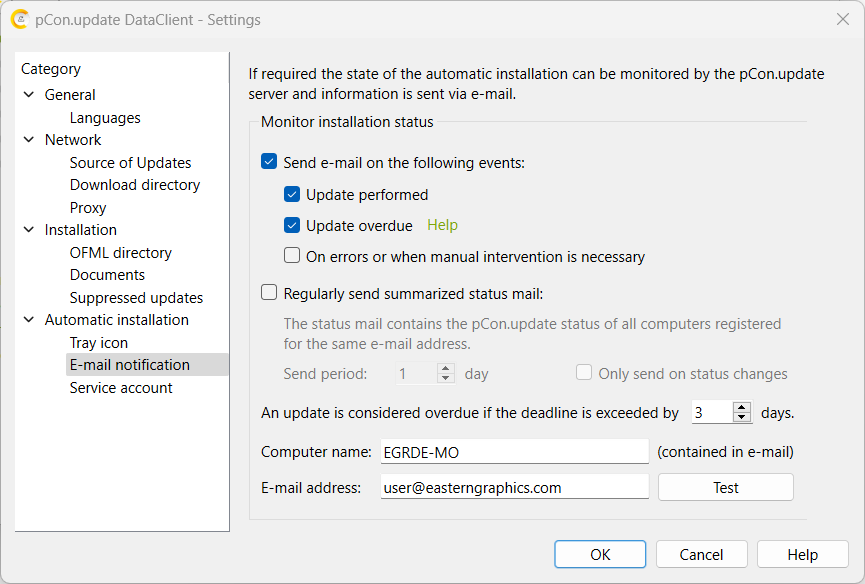Increase the Send period days
The height and width of the screenshot is (584, 865).
click(x=446, y=368)
